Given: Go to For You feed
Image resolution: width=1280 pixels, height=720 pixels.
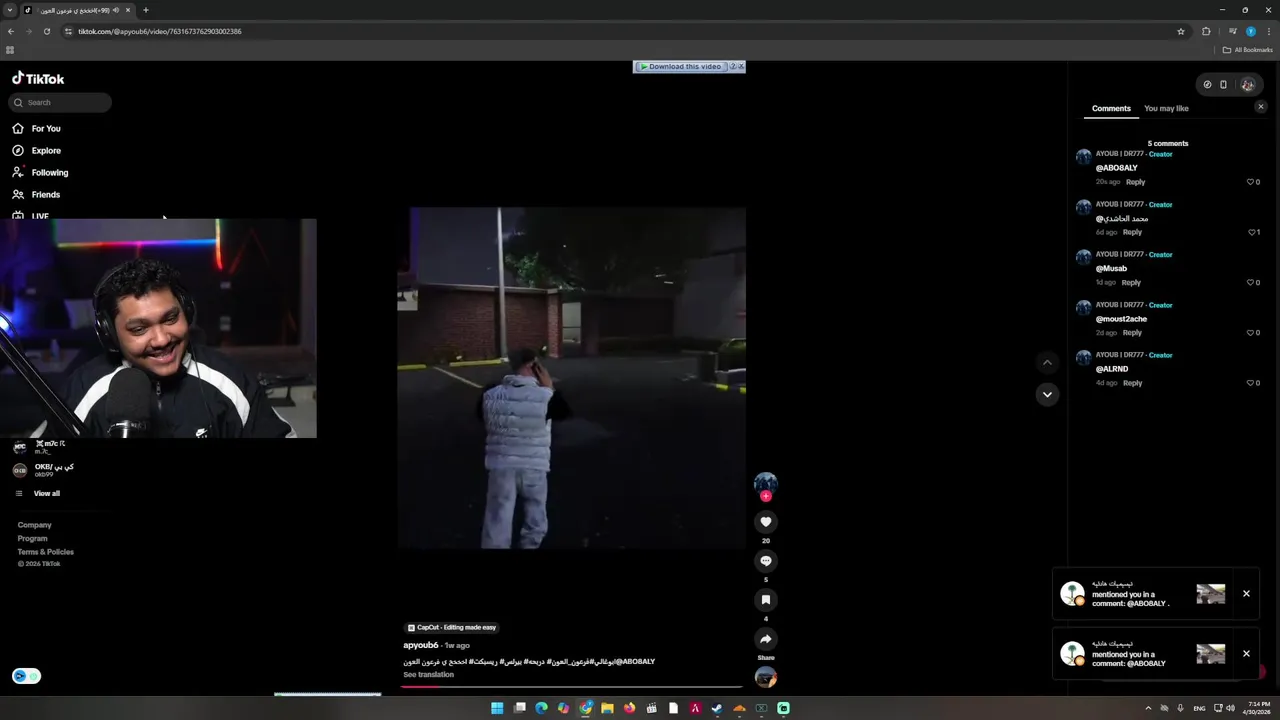Looking at the screenshot, I should (37, 128).
